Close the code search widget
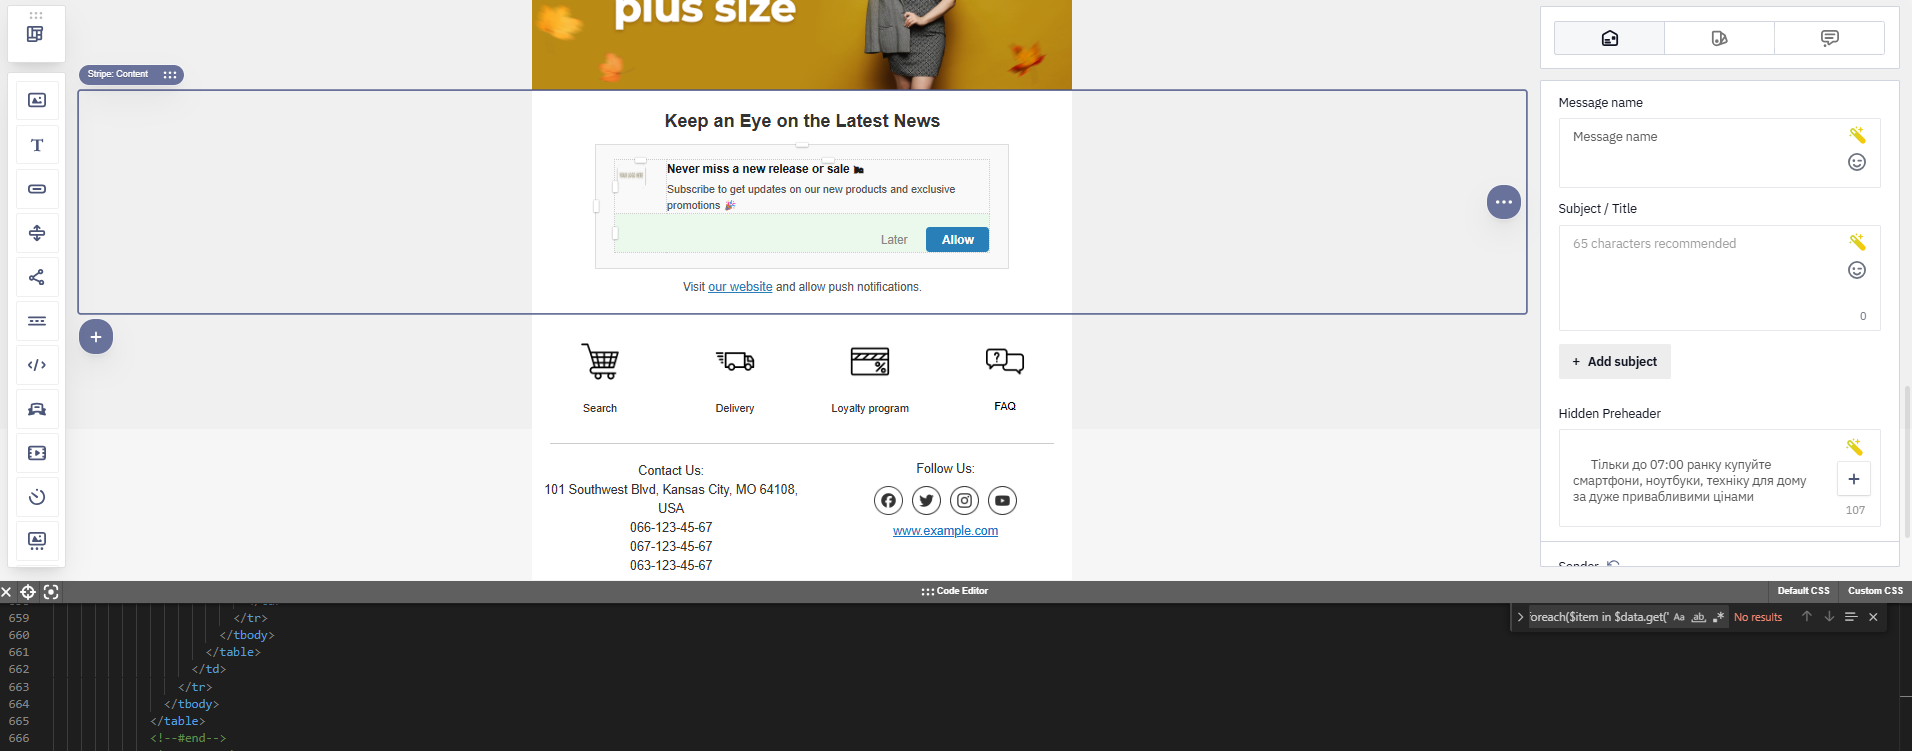This screenshot has height=751, width=1912. [x=1873, y=617]
